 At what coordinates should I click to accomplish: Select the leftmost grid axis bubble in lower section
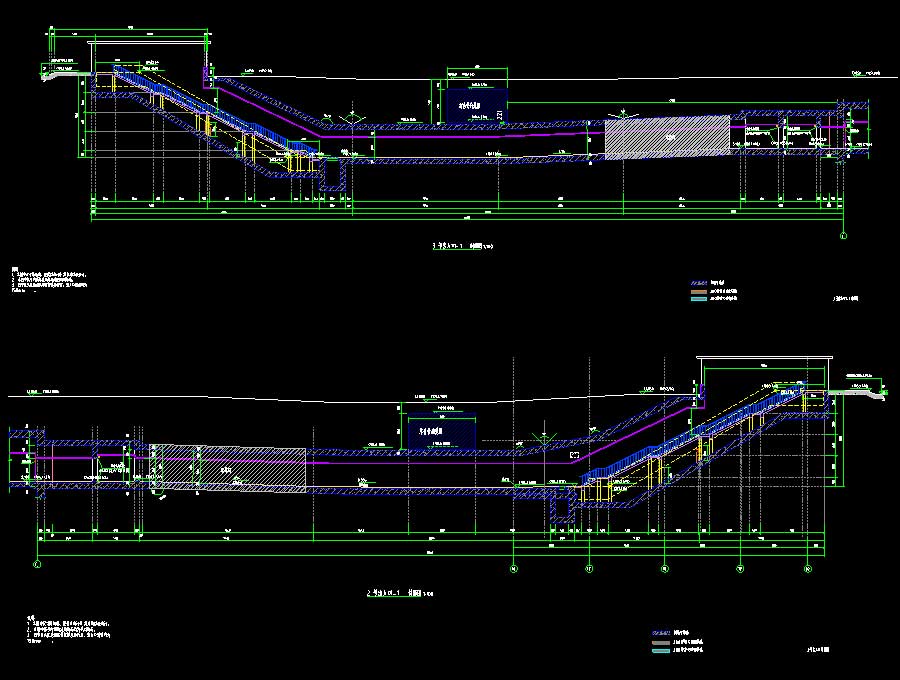tap(37, 566)
